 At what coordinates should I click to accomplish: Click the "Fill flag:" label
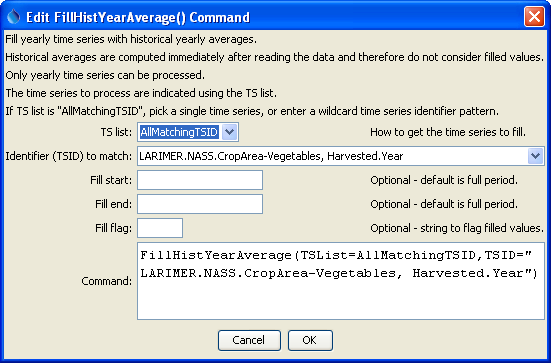point(114,228)
